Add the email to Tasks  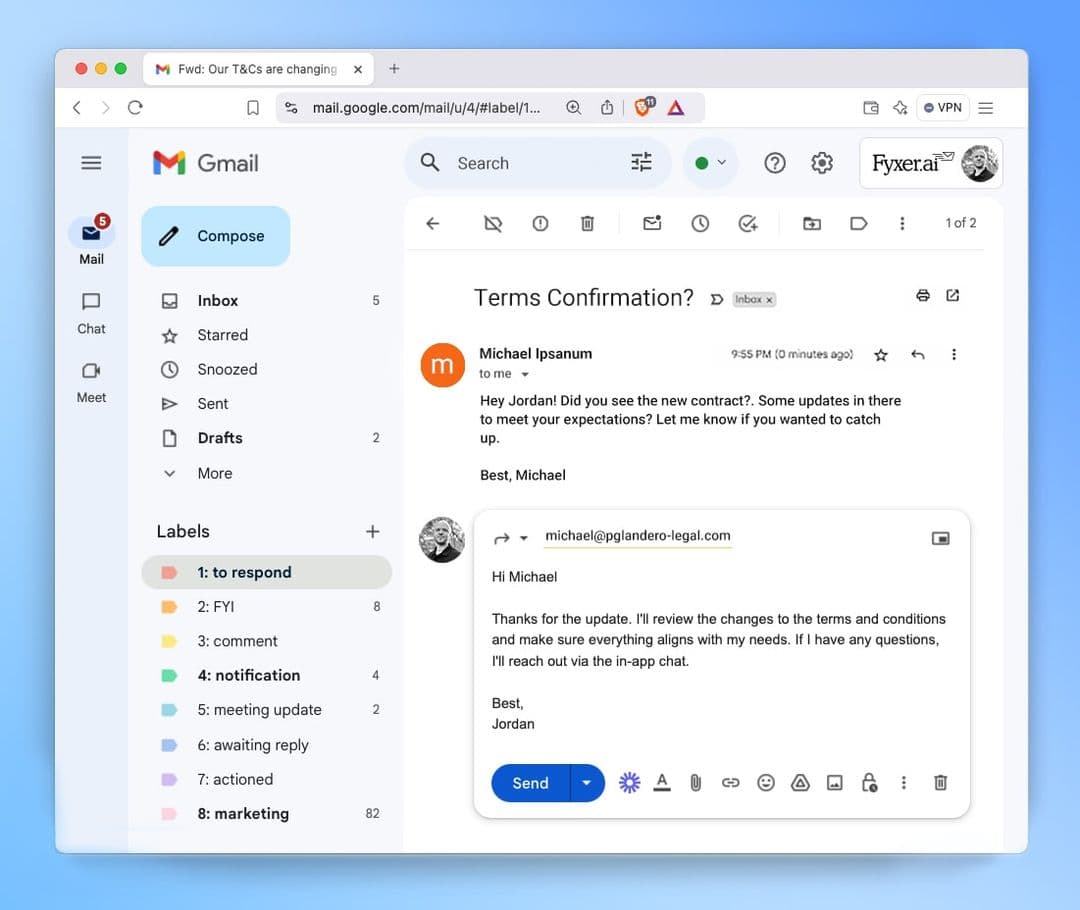[748, 223]
